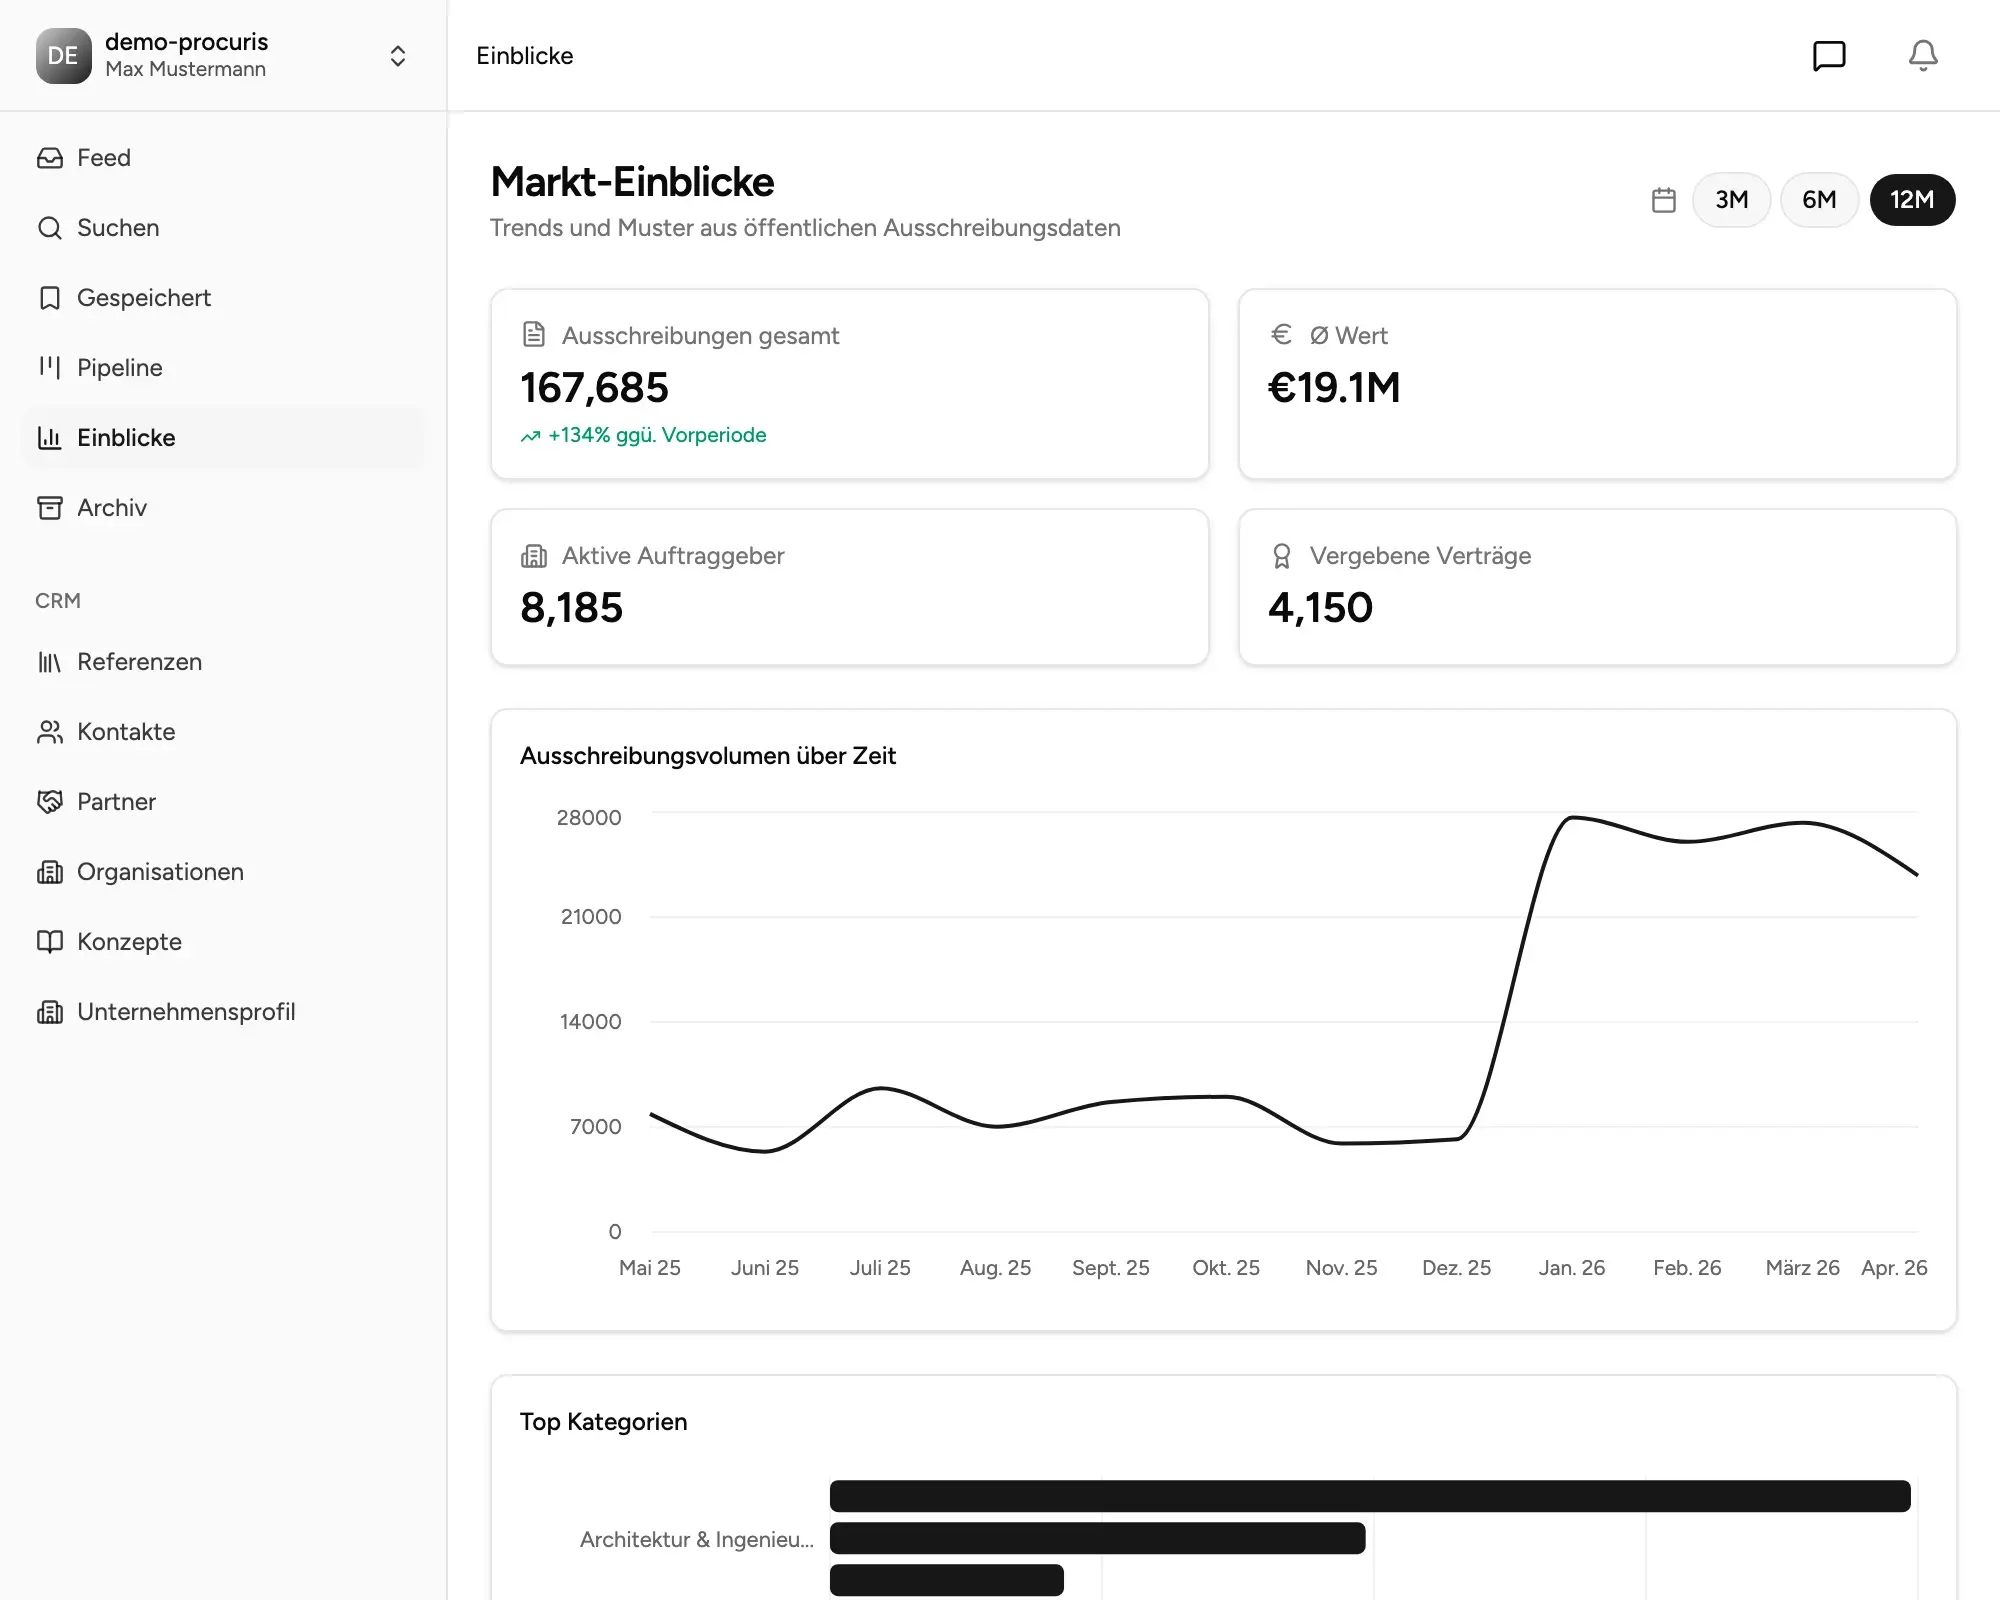This screenshot has height=1600, width=2000.
Task: Click the green trend-up arrow icon
Action: tap(530, 436)
